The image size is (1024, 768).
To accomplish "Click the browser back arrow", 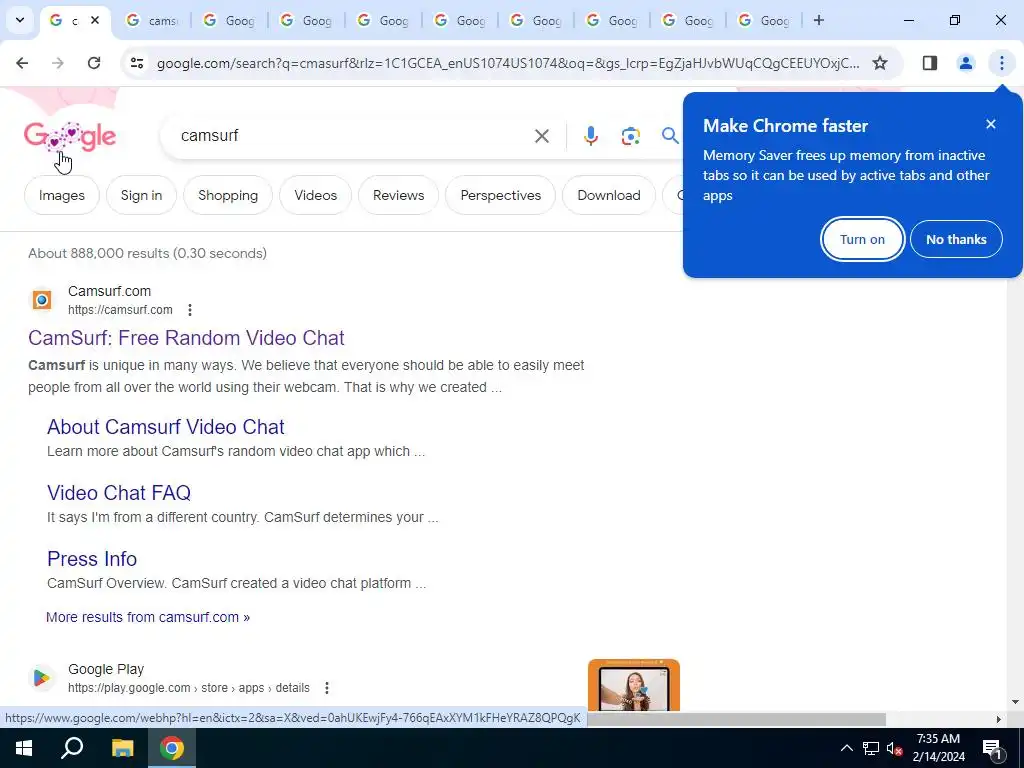I will (22, 63).
